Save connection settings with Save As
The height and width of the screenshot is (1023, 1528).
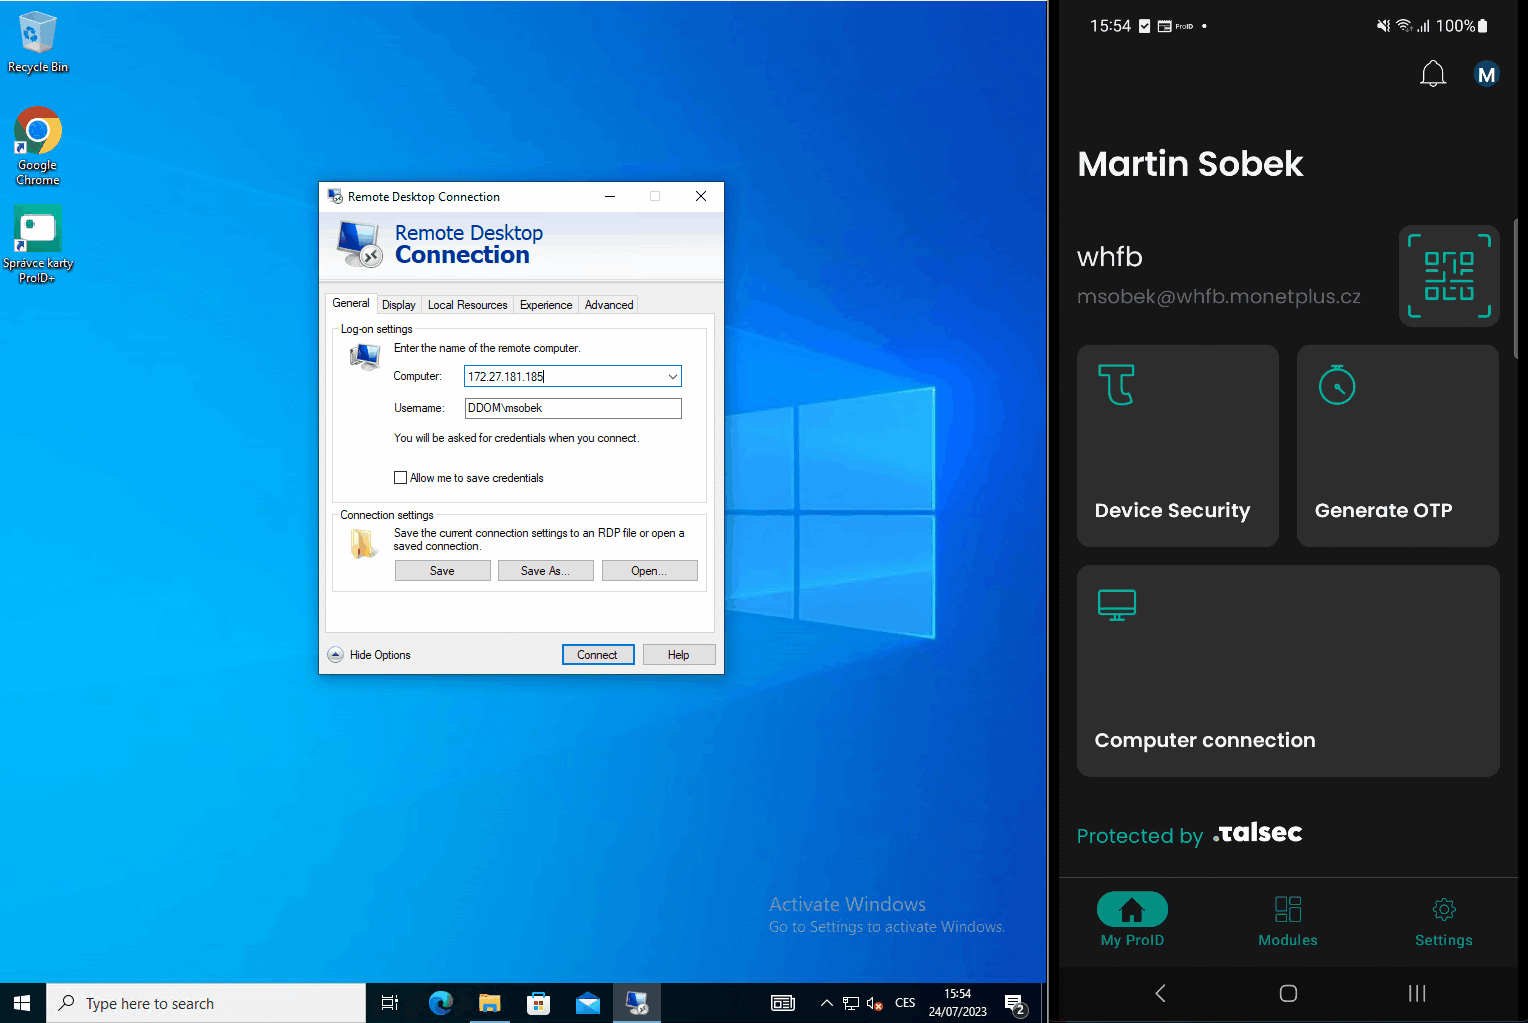pos(545,570)
